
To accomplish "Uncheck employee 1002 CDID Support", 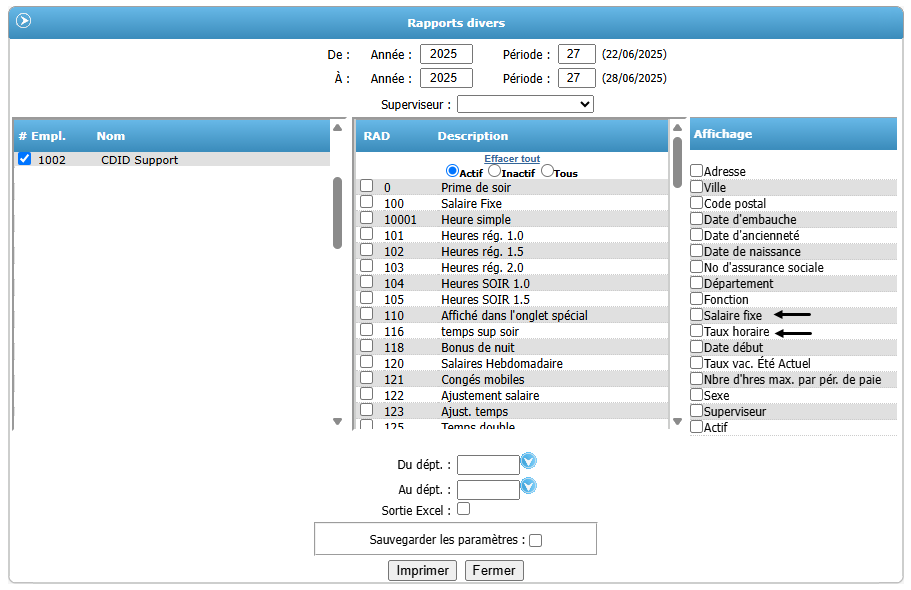I will 25,159.
